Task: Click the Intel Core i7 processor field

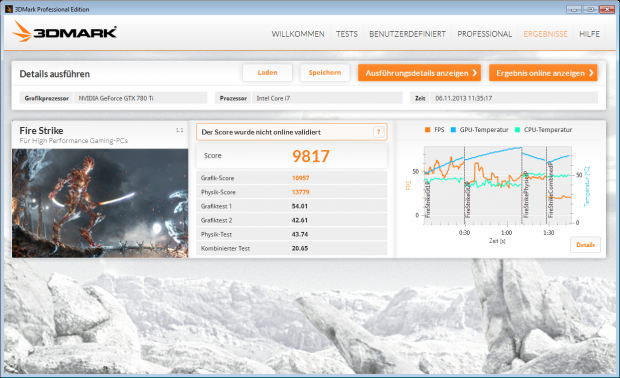Action: pyautogui.click(x=327, y=98)
